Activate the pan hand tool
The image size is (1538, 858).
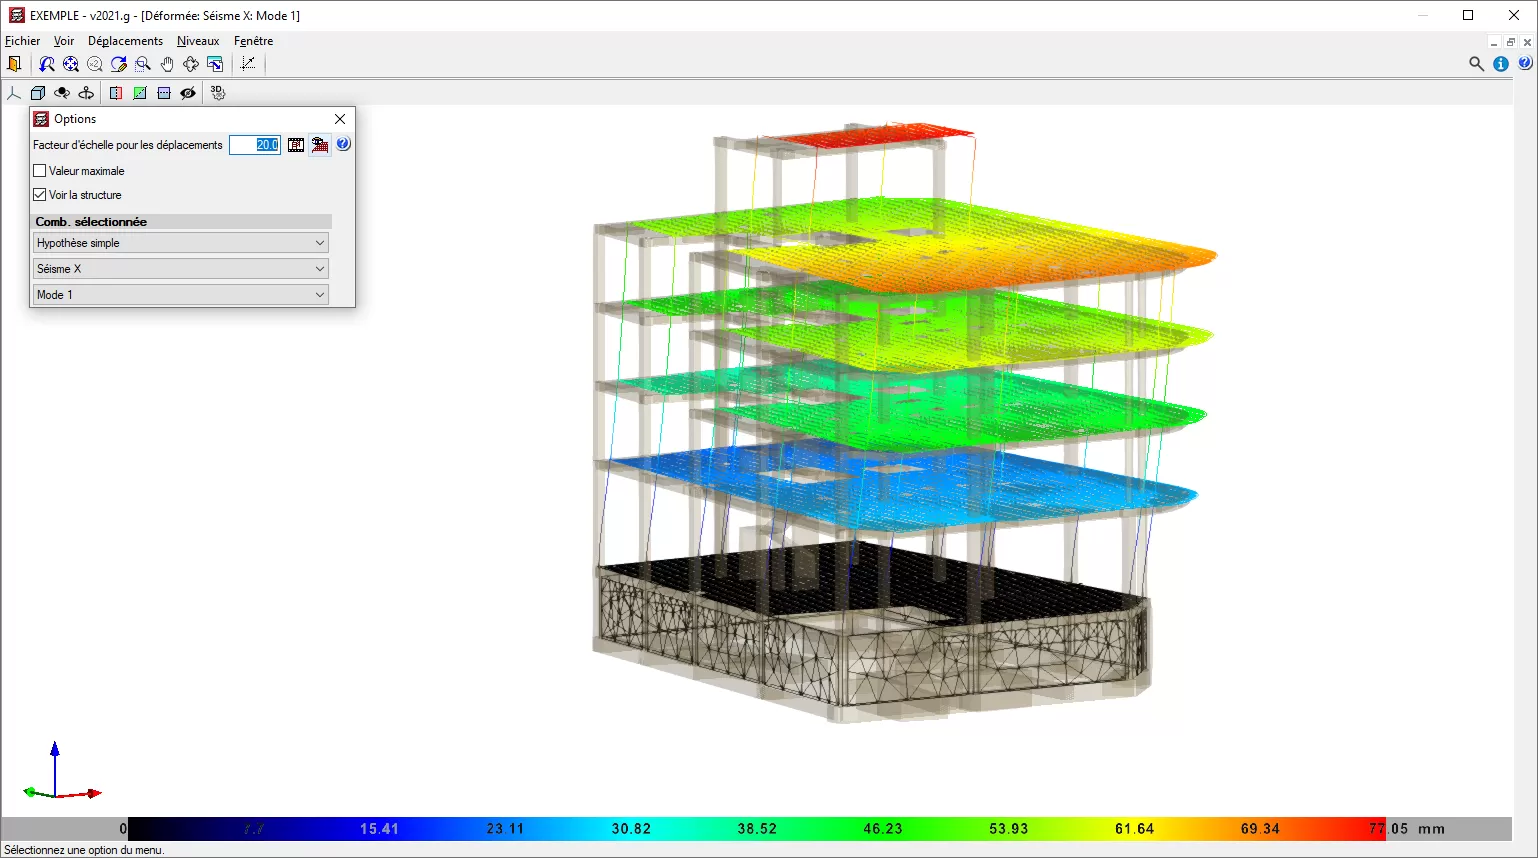point(167,64)
